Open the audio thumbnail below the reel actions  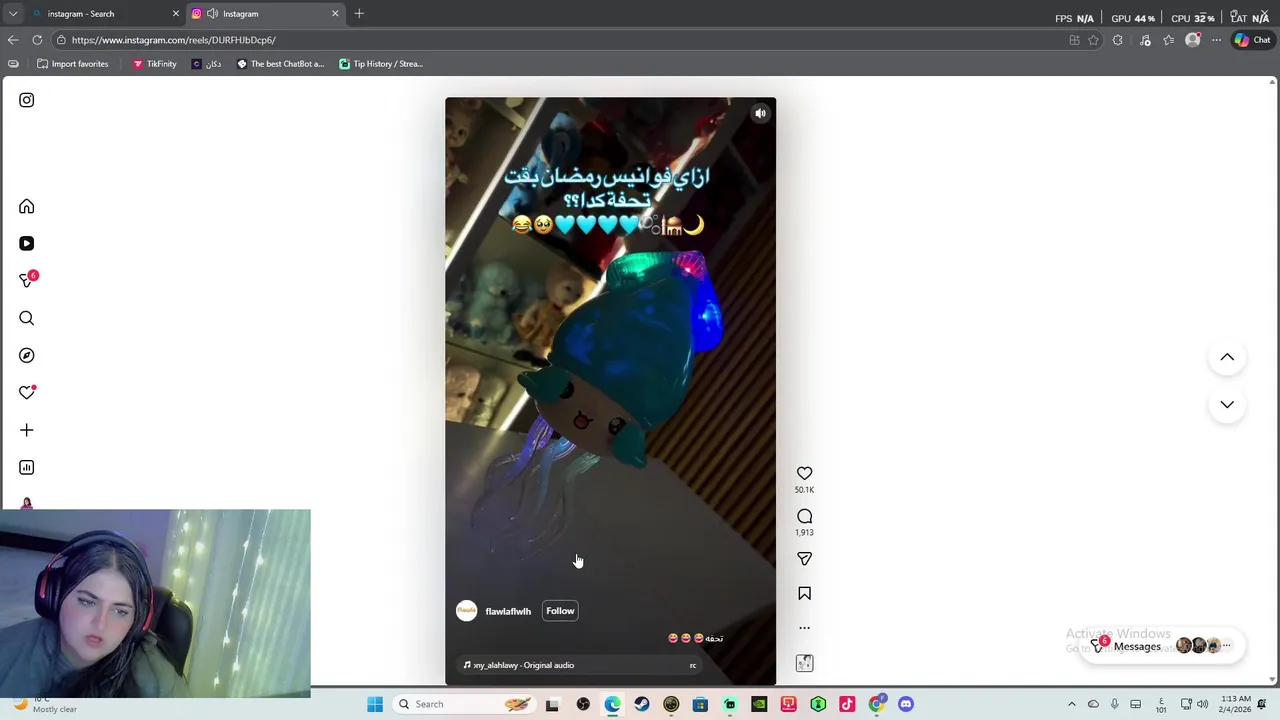point(804,663)
